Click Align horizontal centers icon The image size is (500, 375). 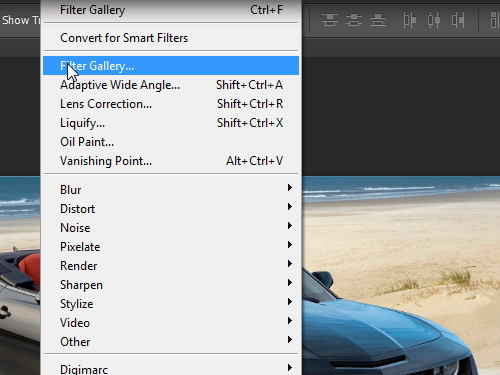434,20
